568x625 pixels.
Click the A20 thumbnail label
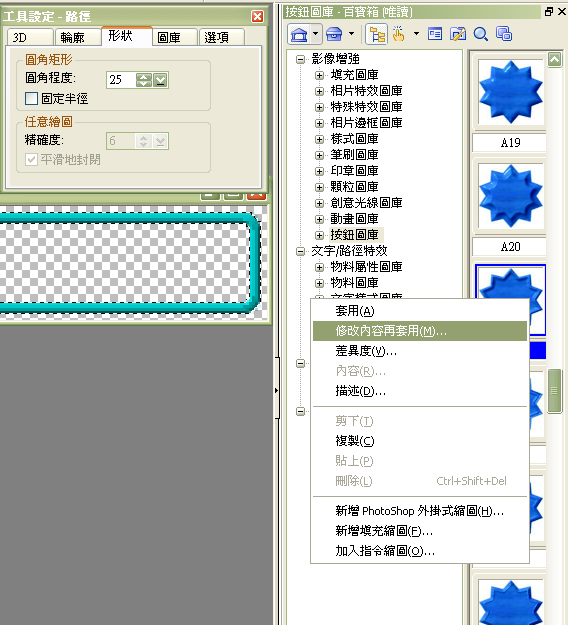point(510,247)
